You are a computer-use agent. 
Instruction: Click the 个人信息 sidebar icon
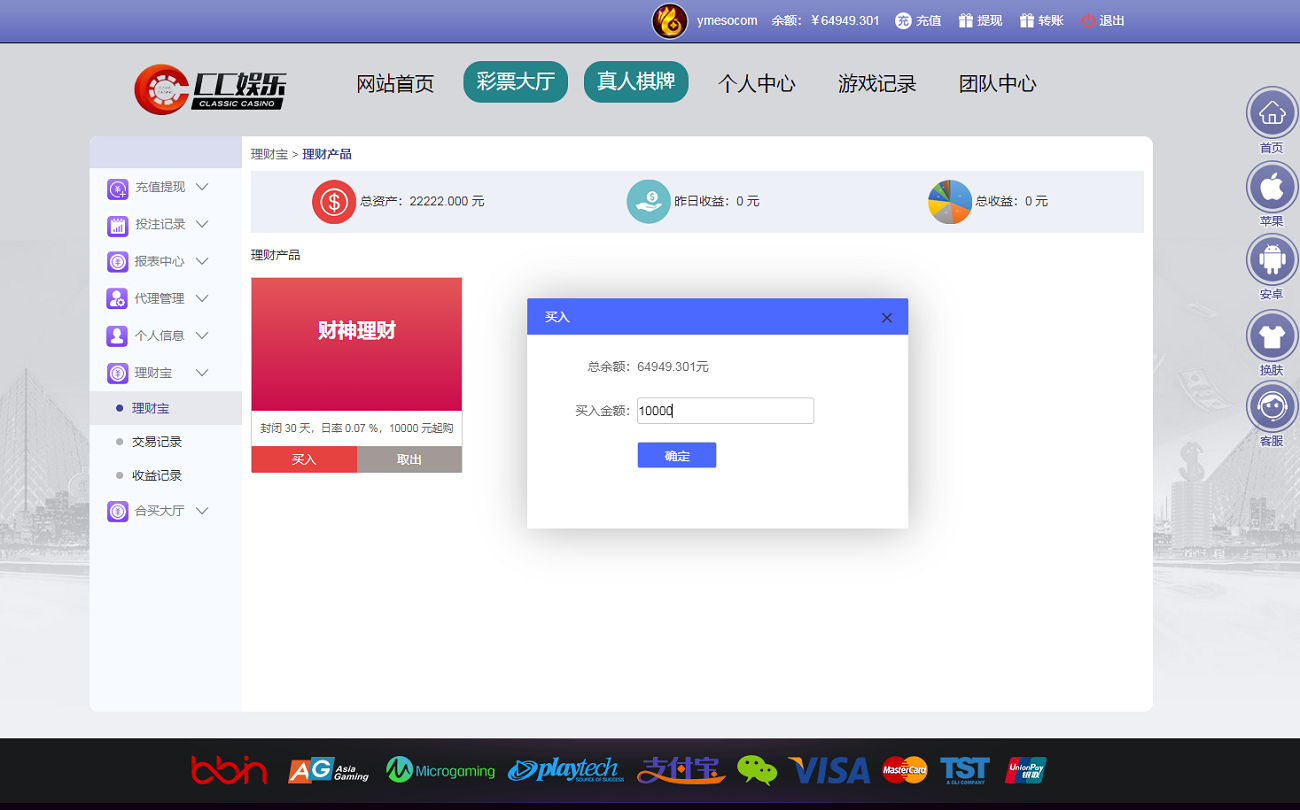tap(118, 336)
